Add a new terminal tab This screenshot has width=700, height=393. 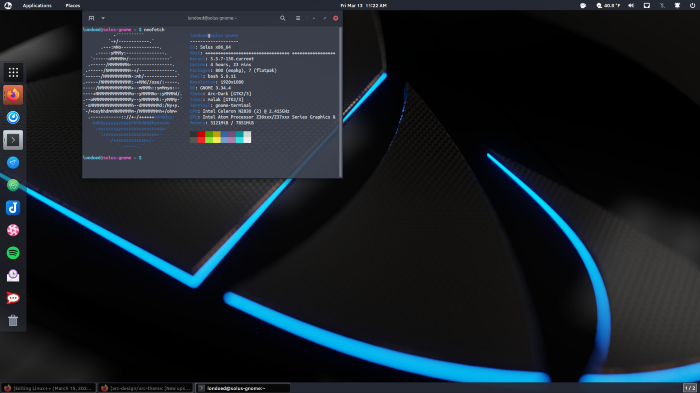(92, 18)
